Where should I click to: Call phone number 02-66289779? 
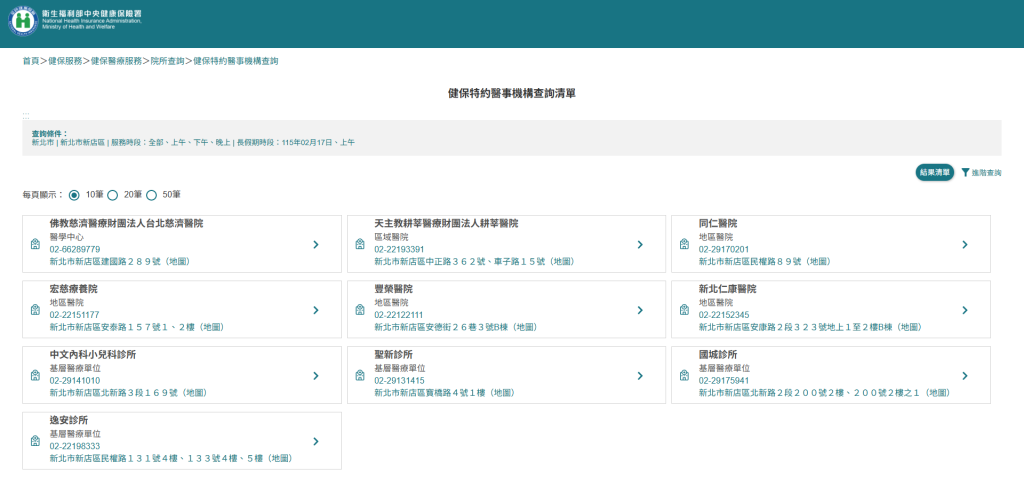pyautogui.click(x=74, y=249)
